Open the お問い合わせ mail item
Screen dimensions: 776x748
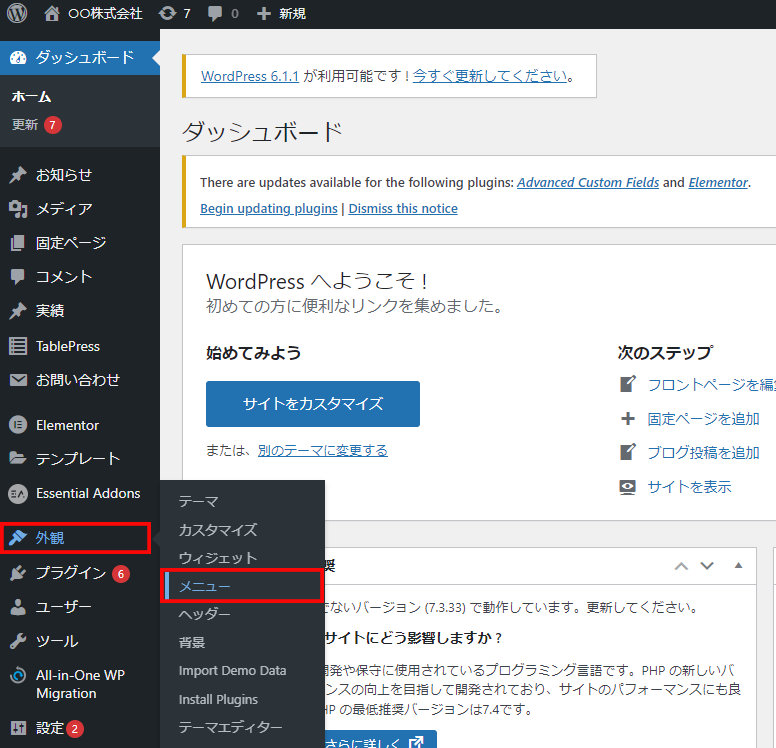[x=77, y=380]
